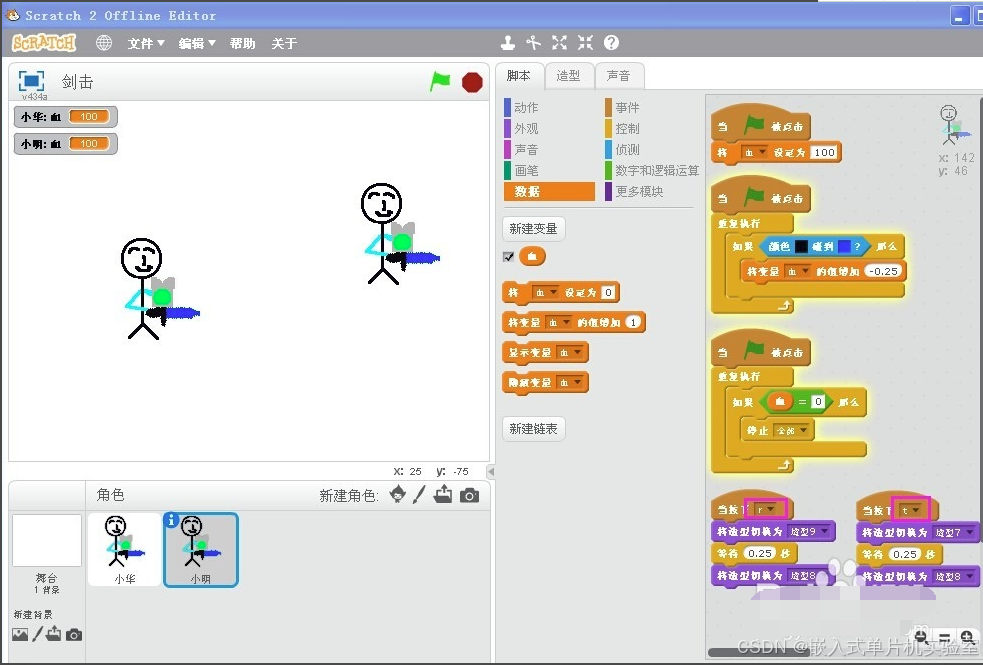The height and width of the screenshot is (665, 983).
Task: Click the 血 variable reporter in palette
Action: (532, 256)
